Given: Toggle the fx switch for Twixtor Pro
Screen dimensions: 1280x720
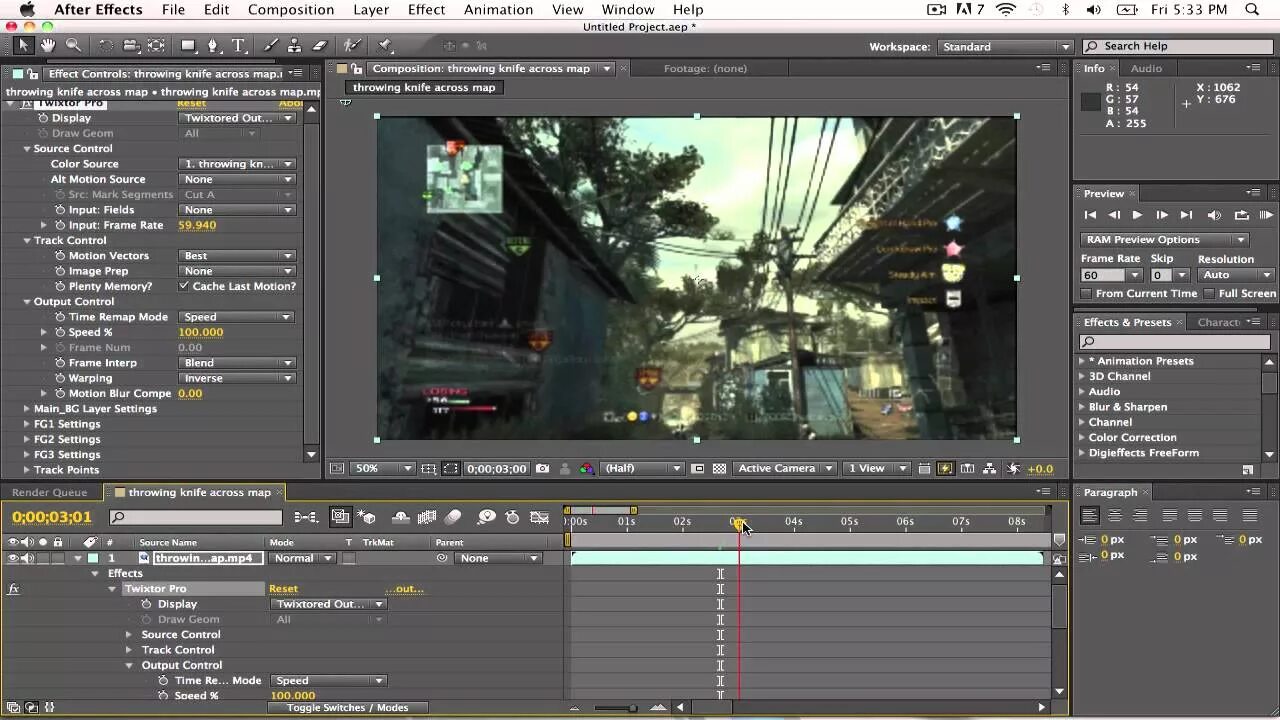Looking at the screenshot, I should click(x=13, y=589).
